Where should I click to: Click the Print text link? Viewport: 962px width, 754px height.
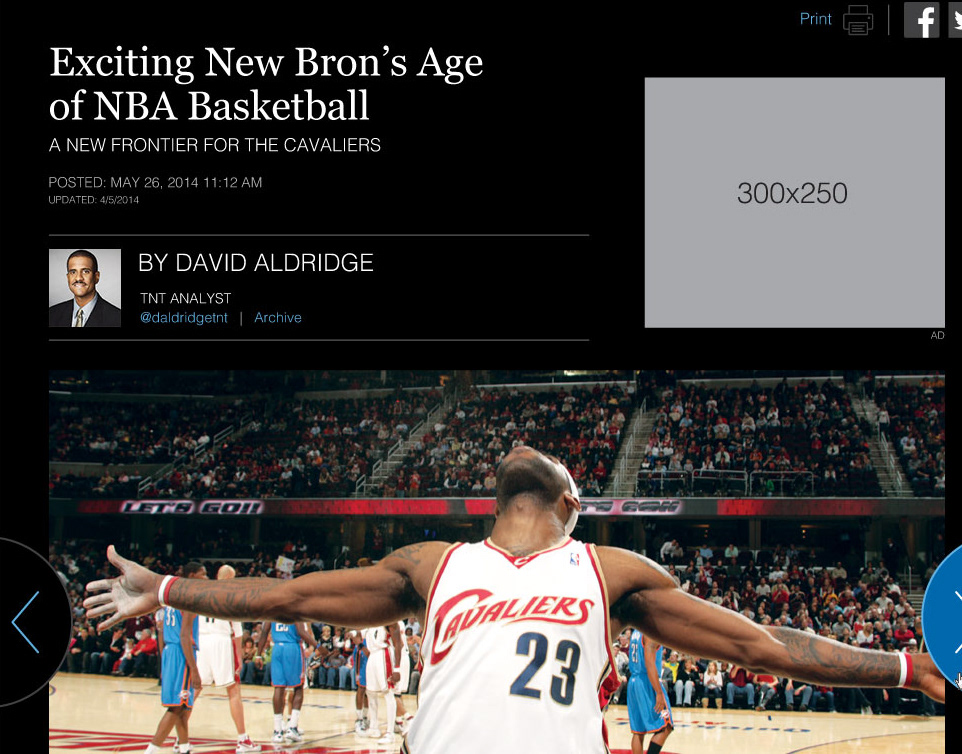pyautogui.click(x=815, y=19)
